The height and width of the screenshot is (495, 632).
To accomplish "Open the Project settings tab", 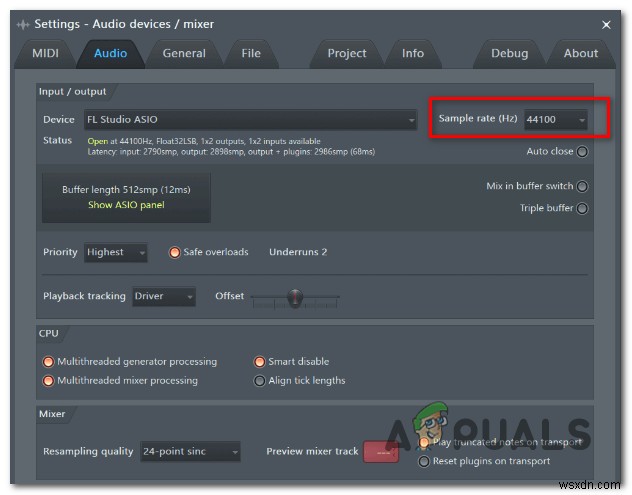I will pos(347,54).
